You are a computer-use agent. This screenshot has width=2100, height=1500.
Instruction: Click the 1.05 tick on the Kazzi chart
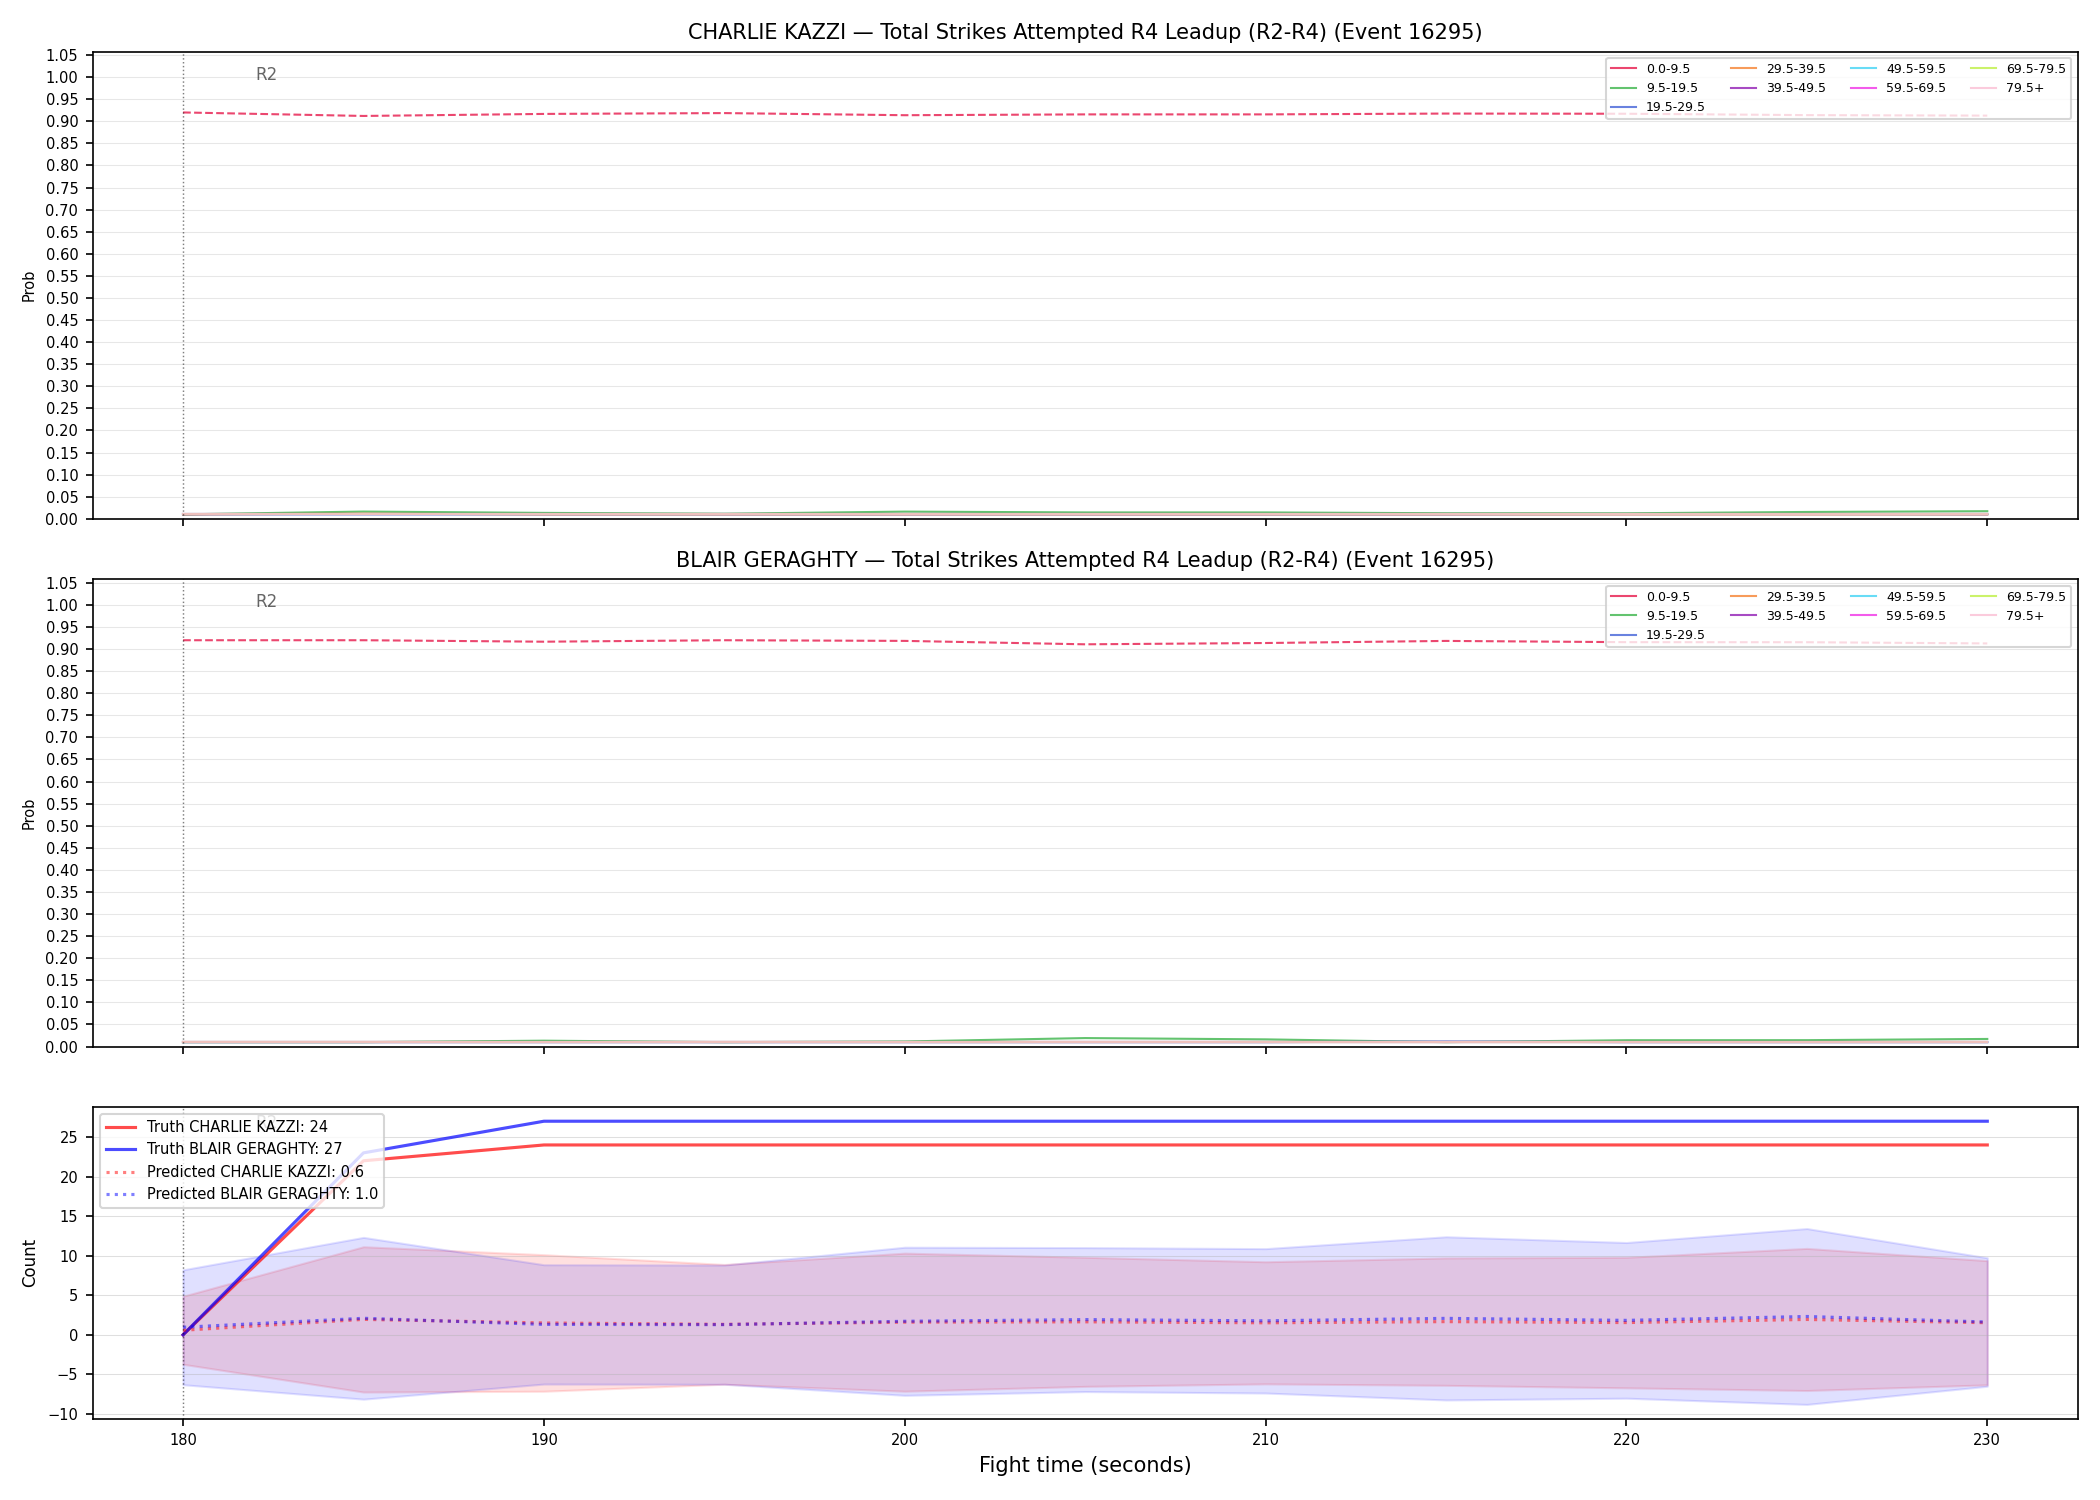62,55
